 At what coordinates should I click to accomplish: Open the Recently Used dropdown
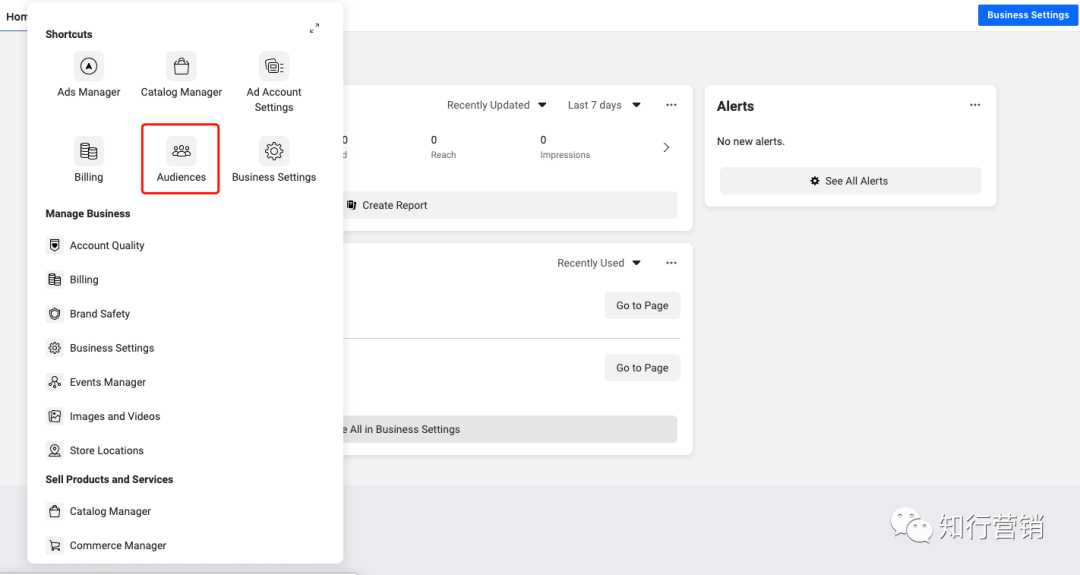[x=599, y=263]
